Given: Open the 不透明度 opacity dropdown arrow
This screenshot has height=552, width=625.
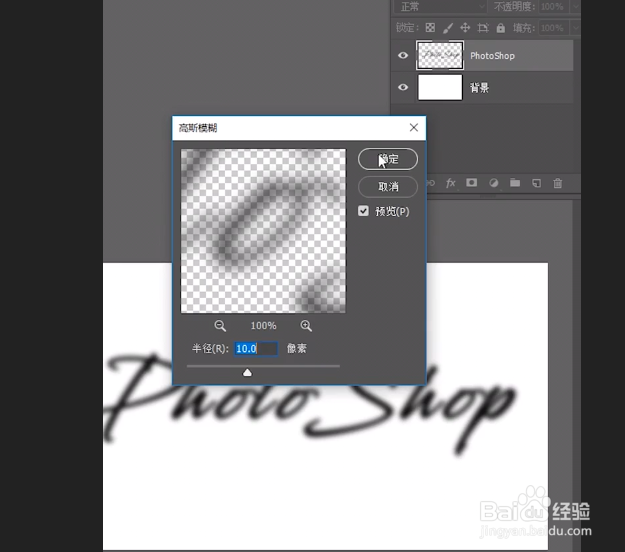Looking at the screenshot, I should pos(575,7).
